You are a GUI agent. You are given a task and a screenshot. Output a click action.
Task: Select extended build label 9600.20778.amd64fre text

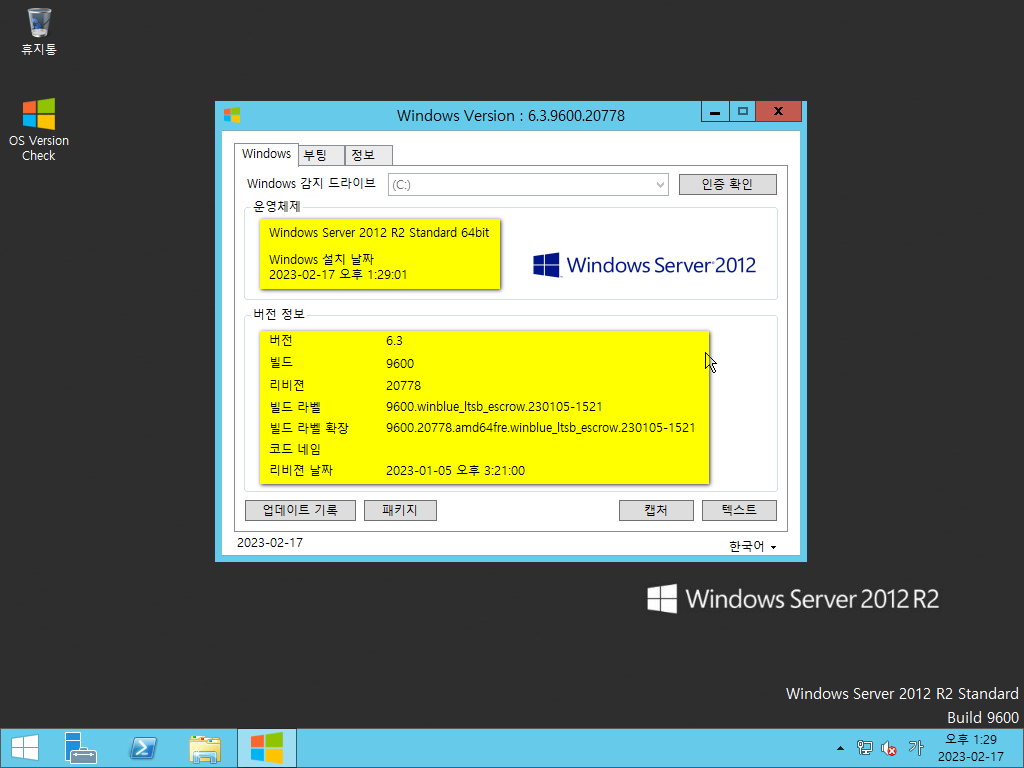tap(540, 428)
